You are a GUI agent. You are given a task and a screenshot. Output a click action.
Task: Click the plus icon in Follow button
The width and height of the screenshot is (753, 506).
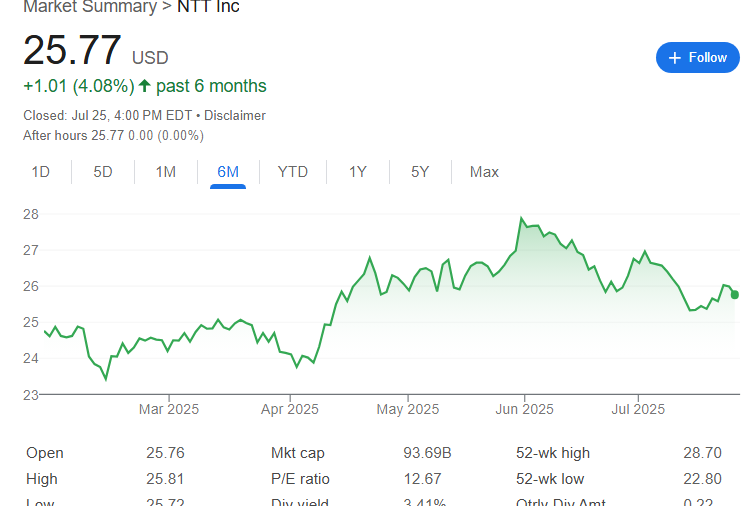(674, 58)
